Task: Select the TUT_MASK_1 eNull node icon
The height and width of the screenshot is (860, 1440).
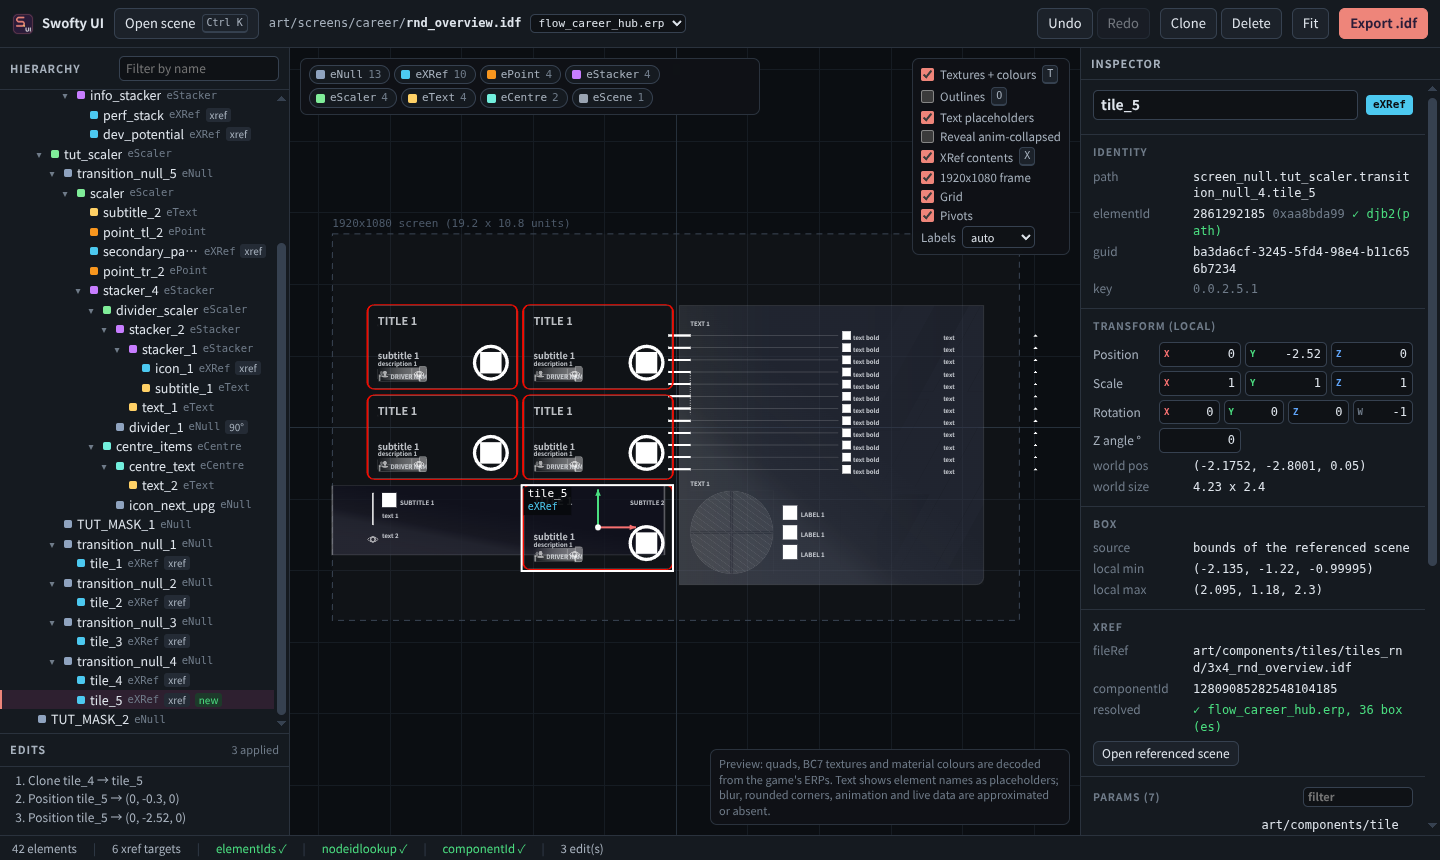Action: click(68, 524)
